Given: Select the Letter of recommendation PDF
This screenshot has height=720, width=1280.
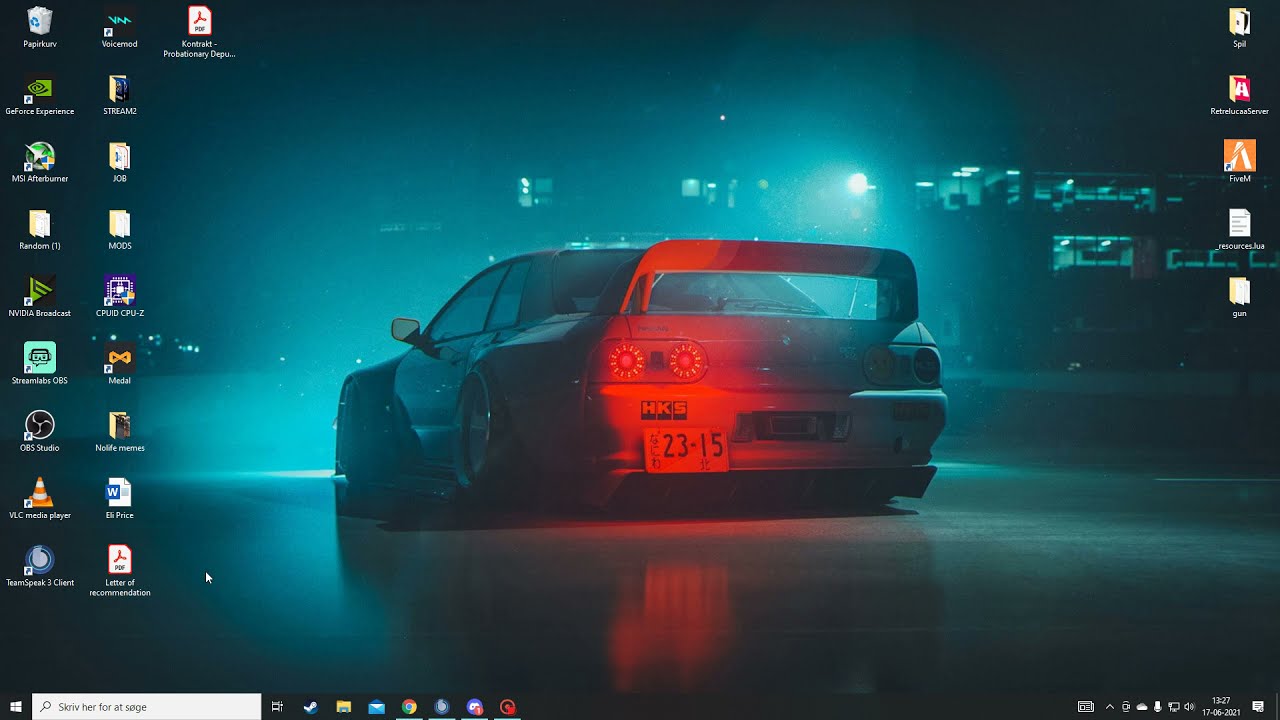Looking at the screenshot, I should tap(120, 571).
